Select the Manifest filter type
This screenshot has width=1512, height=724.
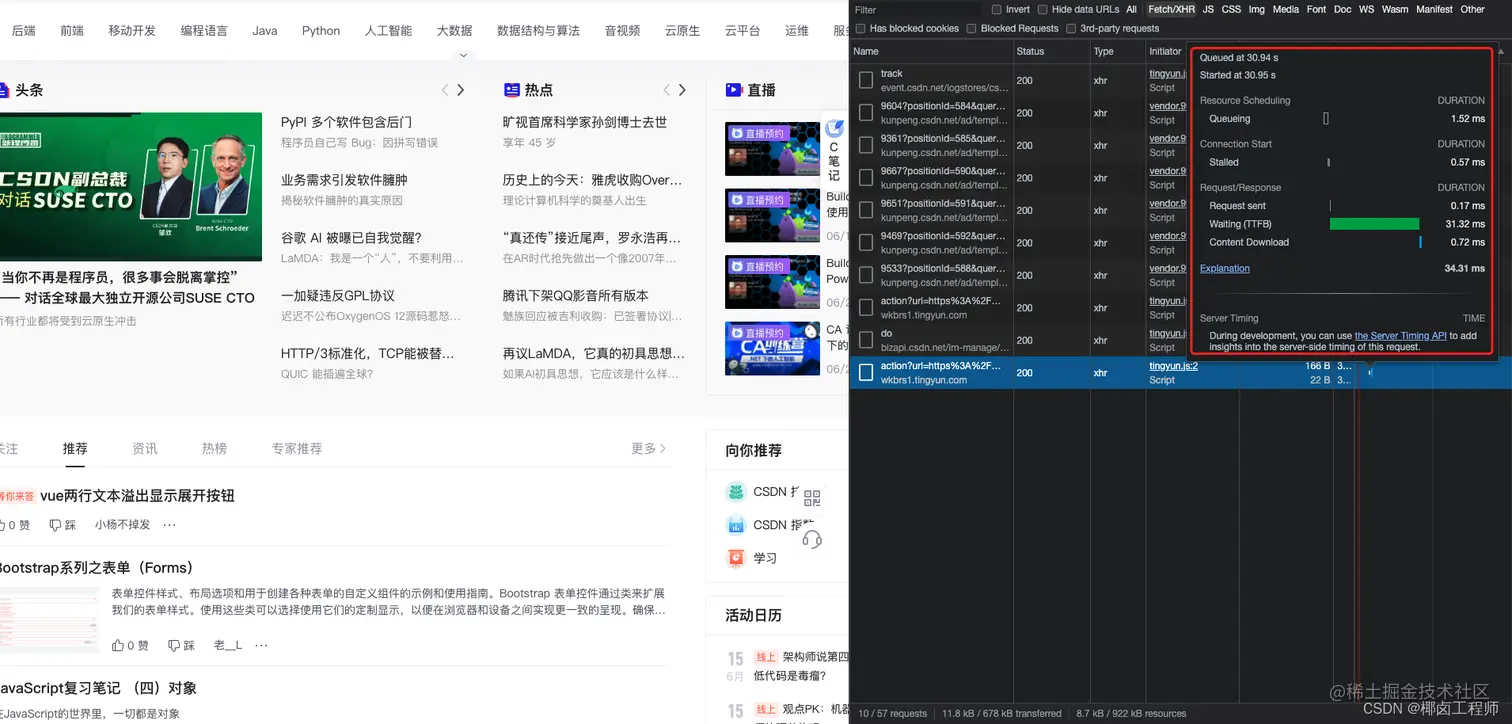(1434, 9)
